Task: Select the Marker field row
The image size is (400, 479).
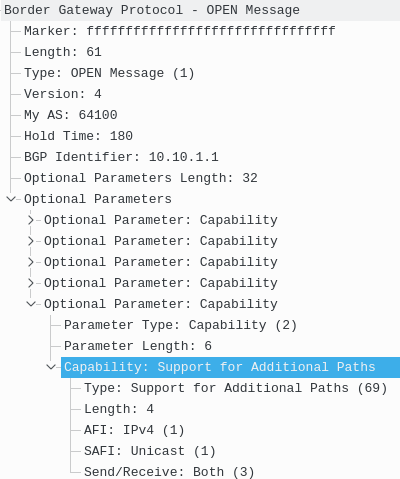Action: (180, 31)
